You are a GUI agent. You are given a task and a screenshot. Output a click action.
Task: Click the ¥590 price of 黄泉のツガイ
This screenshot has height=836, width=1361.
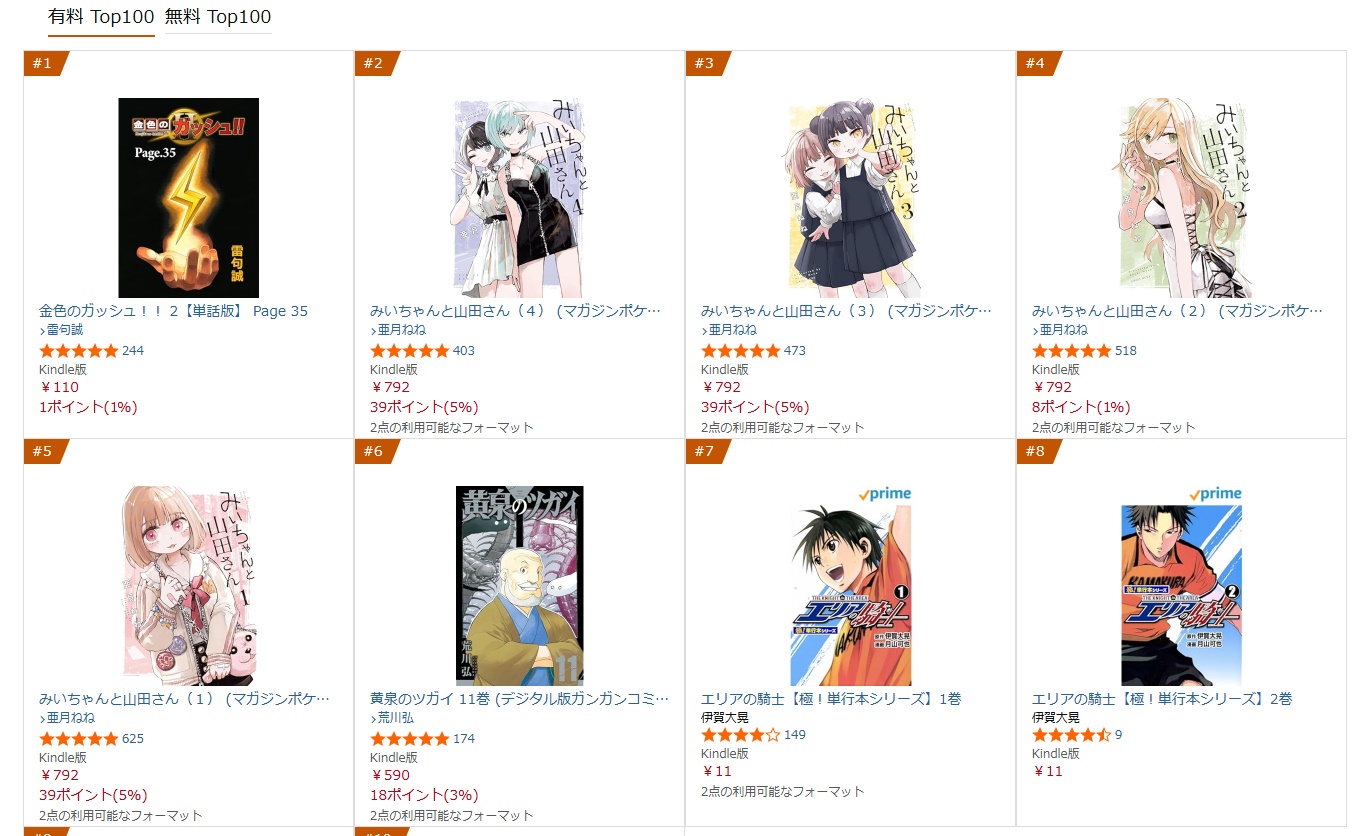pos(390,775)
